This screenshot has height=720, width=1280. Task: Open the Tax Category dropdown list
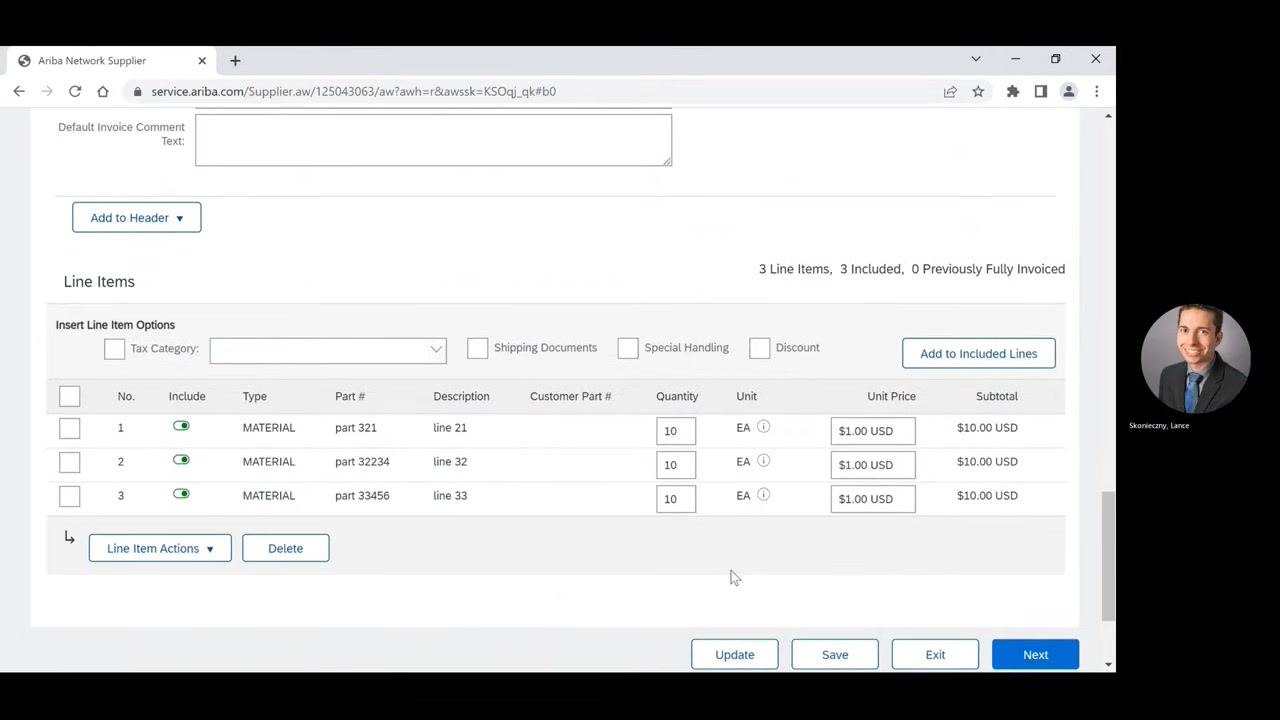(328, 350)
